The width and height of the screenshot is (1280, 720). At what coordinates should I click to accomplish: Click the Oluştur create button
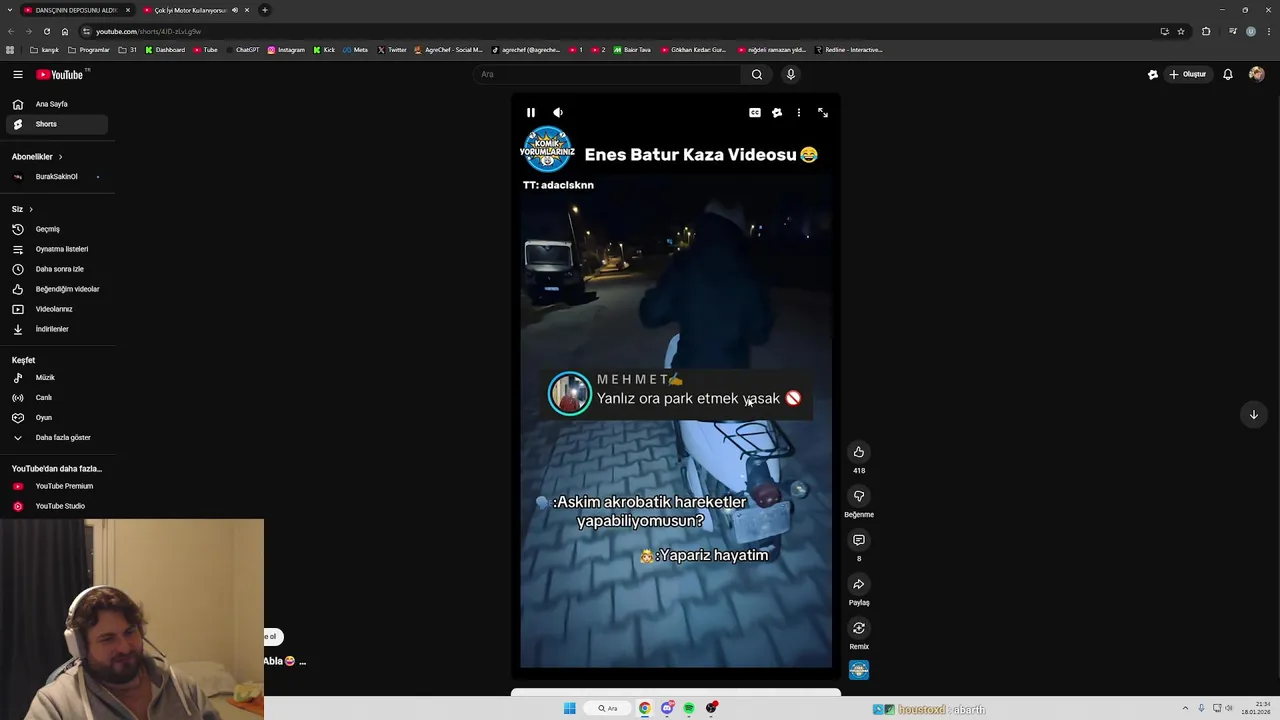[x=1188, y=74]
